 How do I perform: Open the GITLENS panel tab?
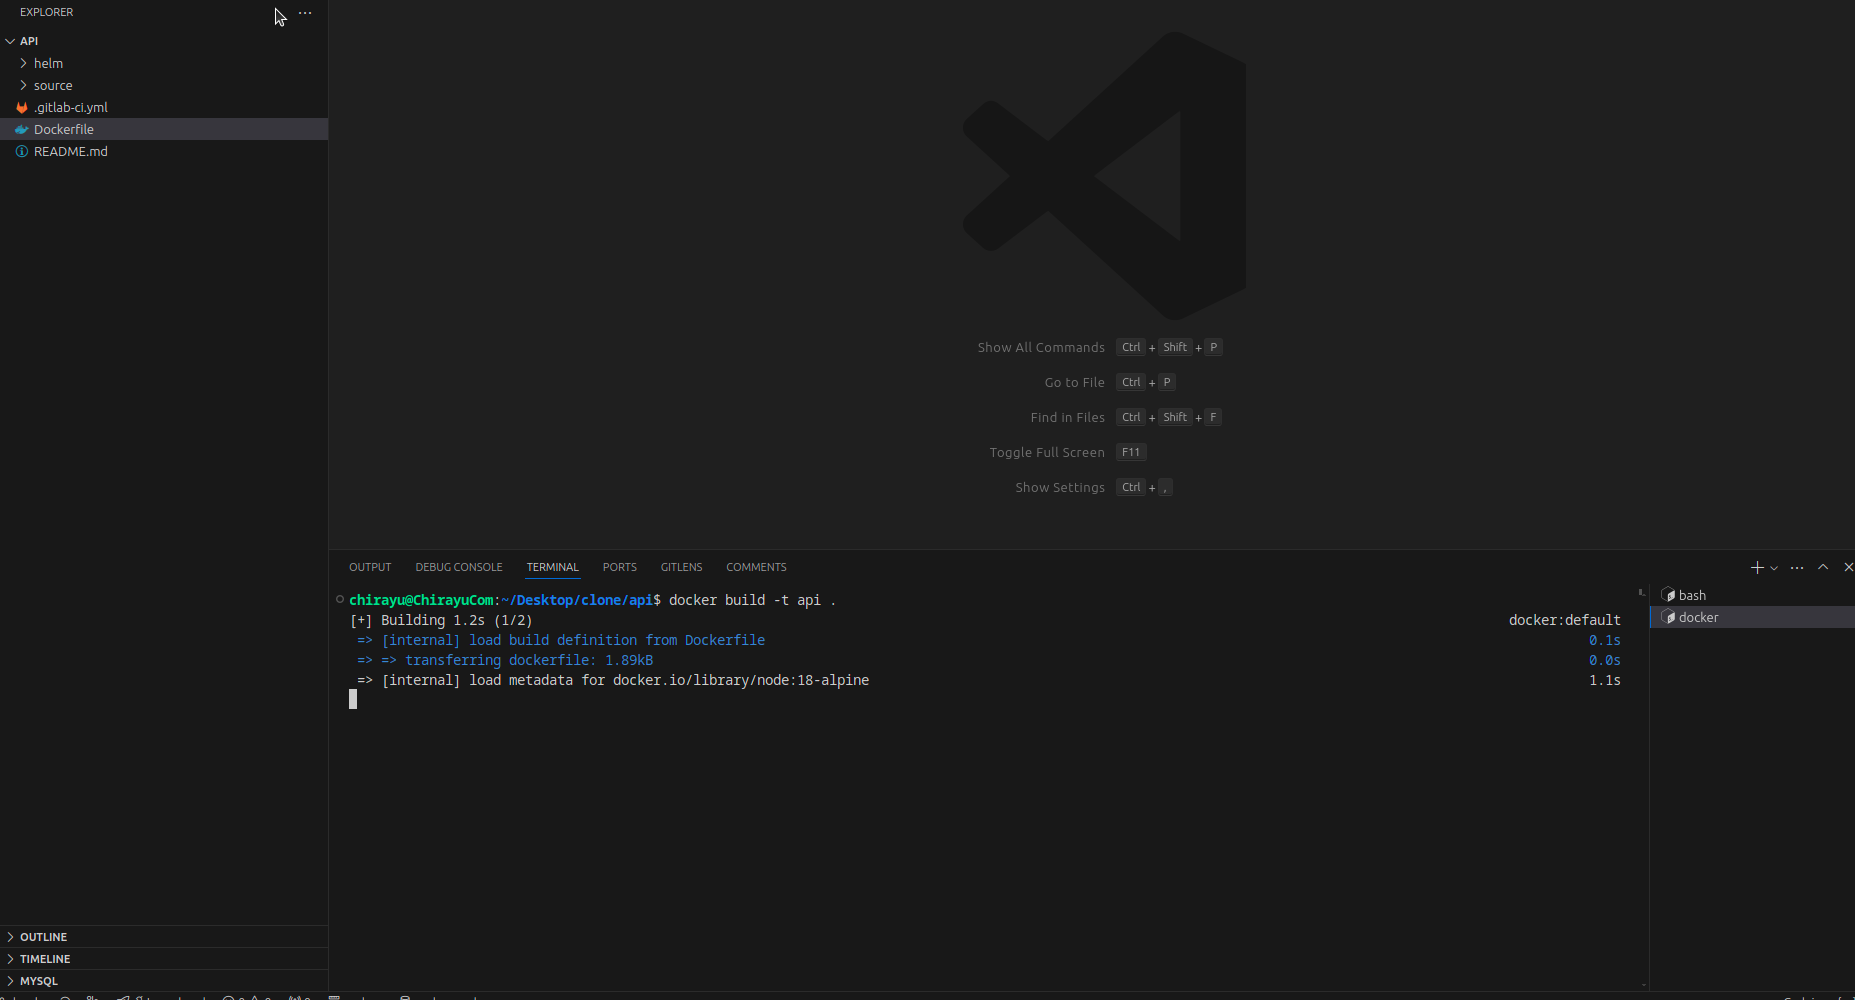[x=681, y=567]
